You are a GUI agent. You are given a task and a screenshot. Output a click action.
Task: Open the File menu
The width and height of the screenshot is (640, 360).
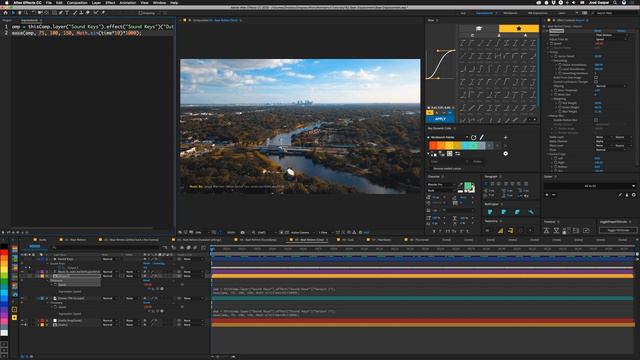click(x=49, y=2)
